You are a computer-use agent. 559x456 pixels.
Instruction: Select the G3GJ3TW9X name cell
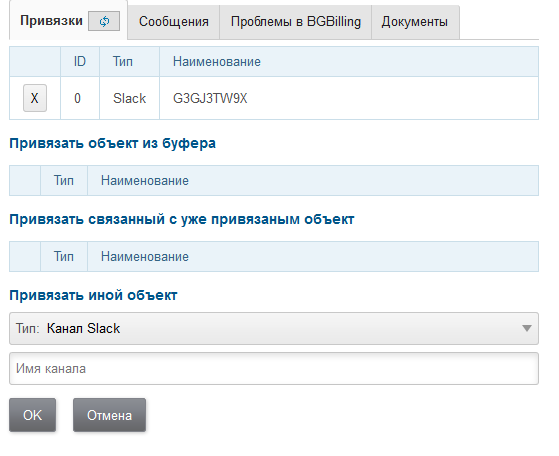[349, 98]
